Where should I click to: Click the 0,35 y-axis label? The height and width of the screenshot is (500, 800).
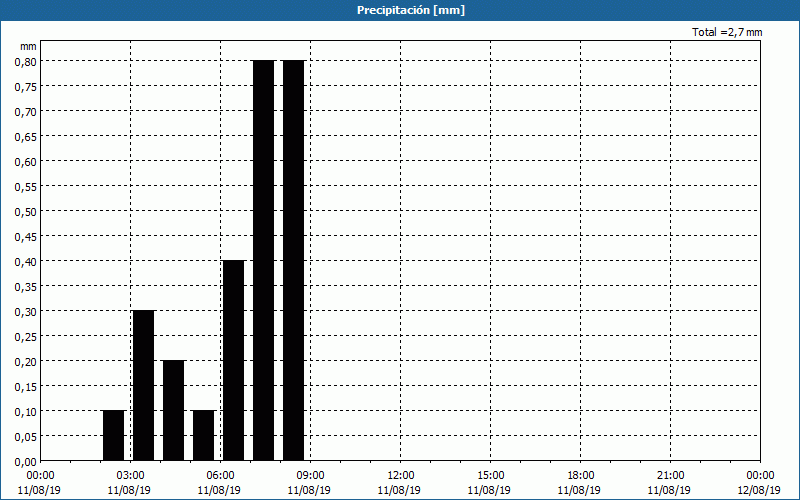point(25,286)
